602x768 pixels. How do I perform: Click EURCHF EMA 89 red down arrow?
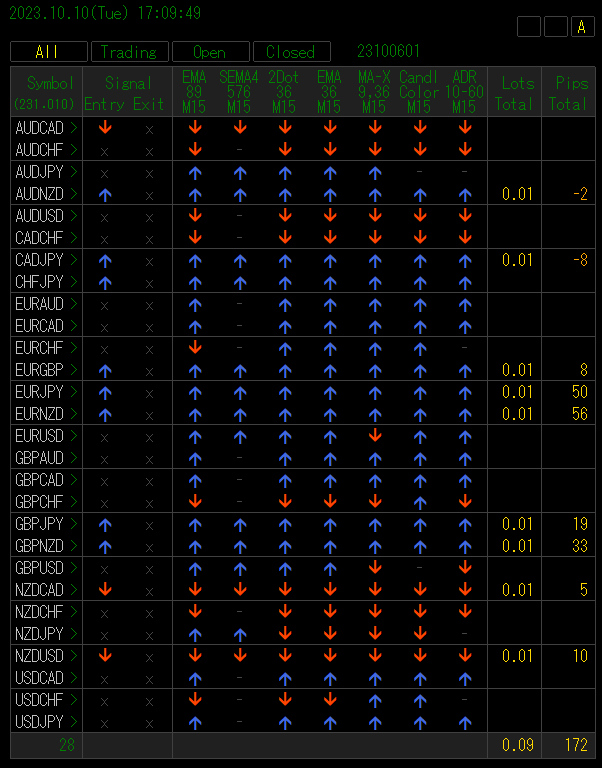pyautogui.click(x=195, y=348)
